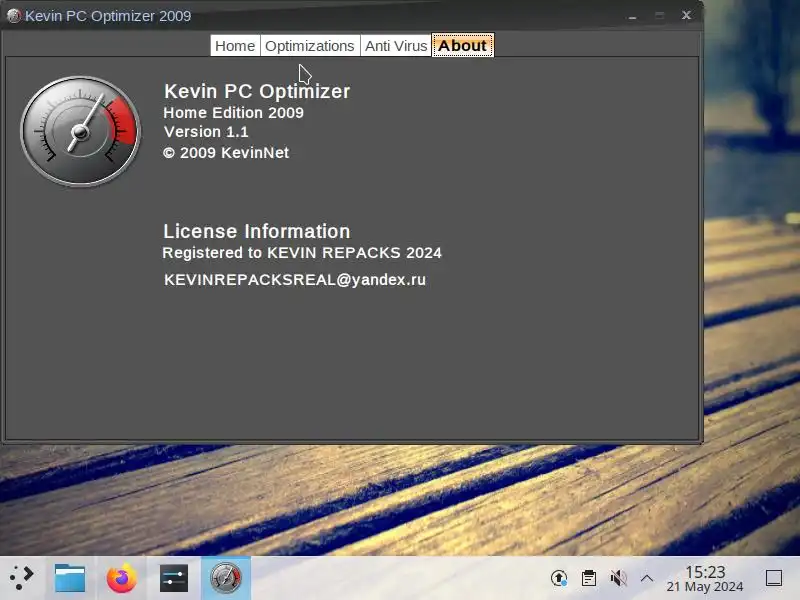
Task: Click the 'Kevin PC Optimizer' heading
Action: tap(257, 91)
